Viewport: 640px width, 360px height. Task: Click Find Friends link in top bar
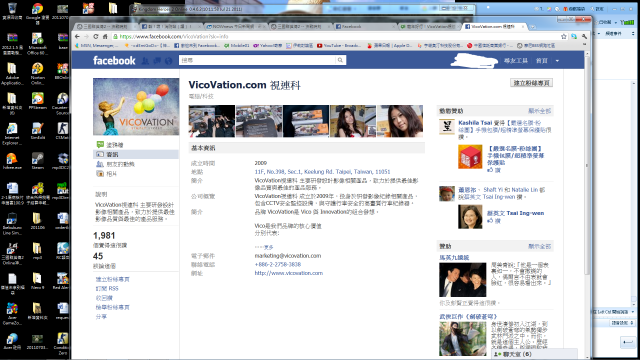click(x=516, y=61)
